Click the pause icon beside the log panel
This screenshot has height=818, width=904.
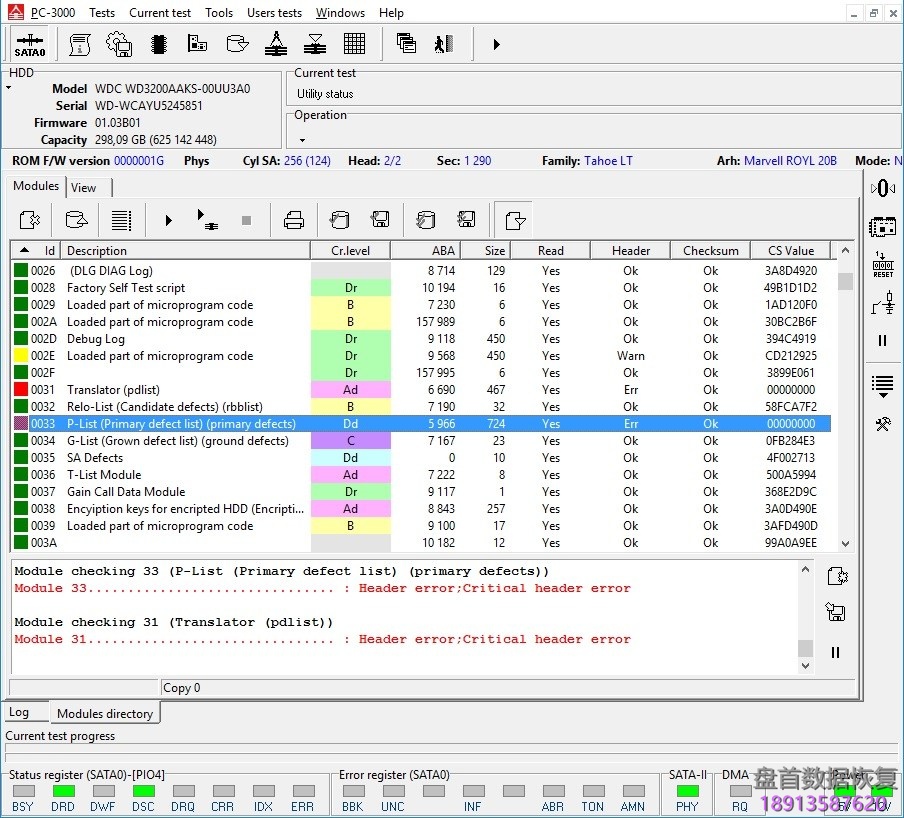[836, 652]
